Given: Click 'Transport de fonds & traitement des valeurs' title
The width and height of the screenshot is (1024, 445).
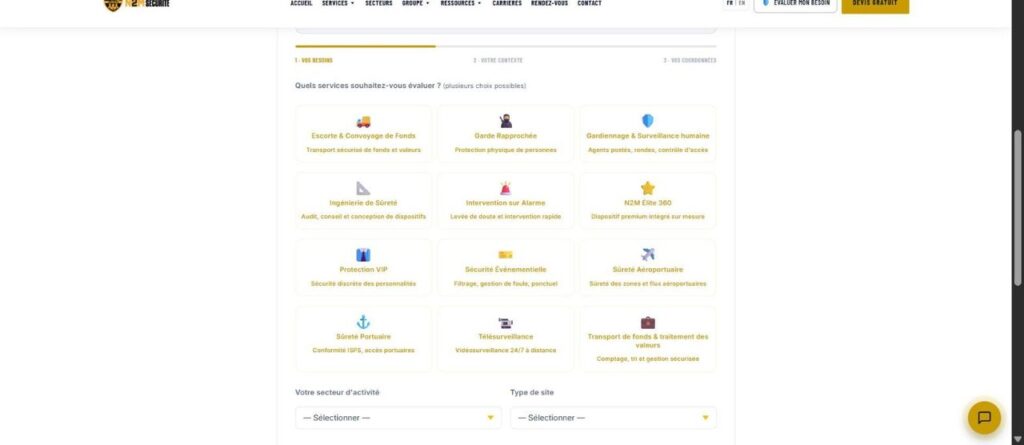Looking at the screenshot, I should [647, 340].
